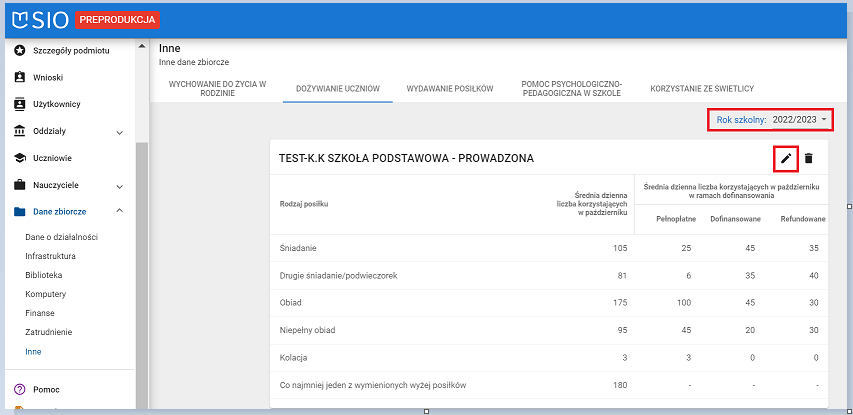Click value 100 in Obiad row
Image resolution: width=853 pixels, height=415 pixels.
[682, 303]
